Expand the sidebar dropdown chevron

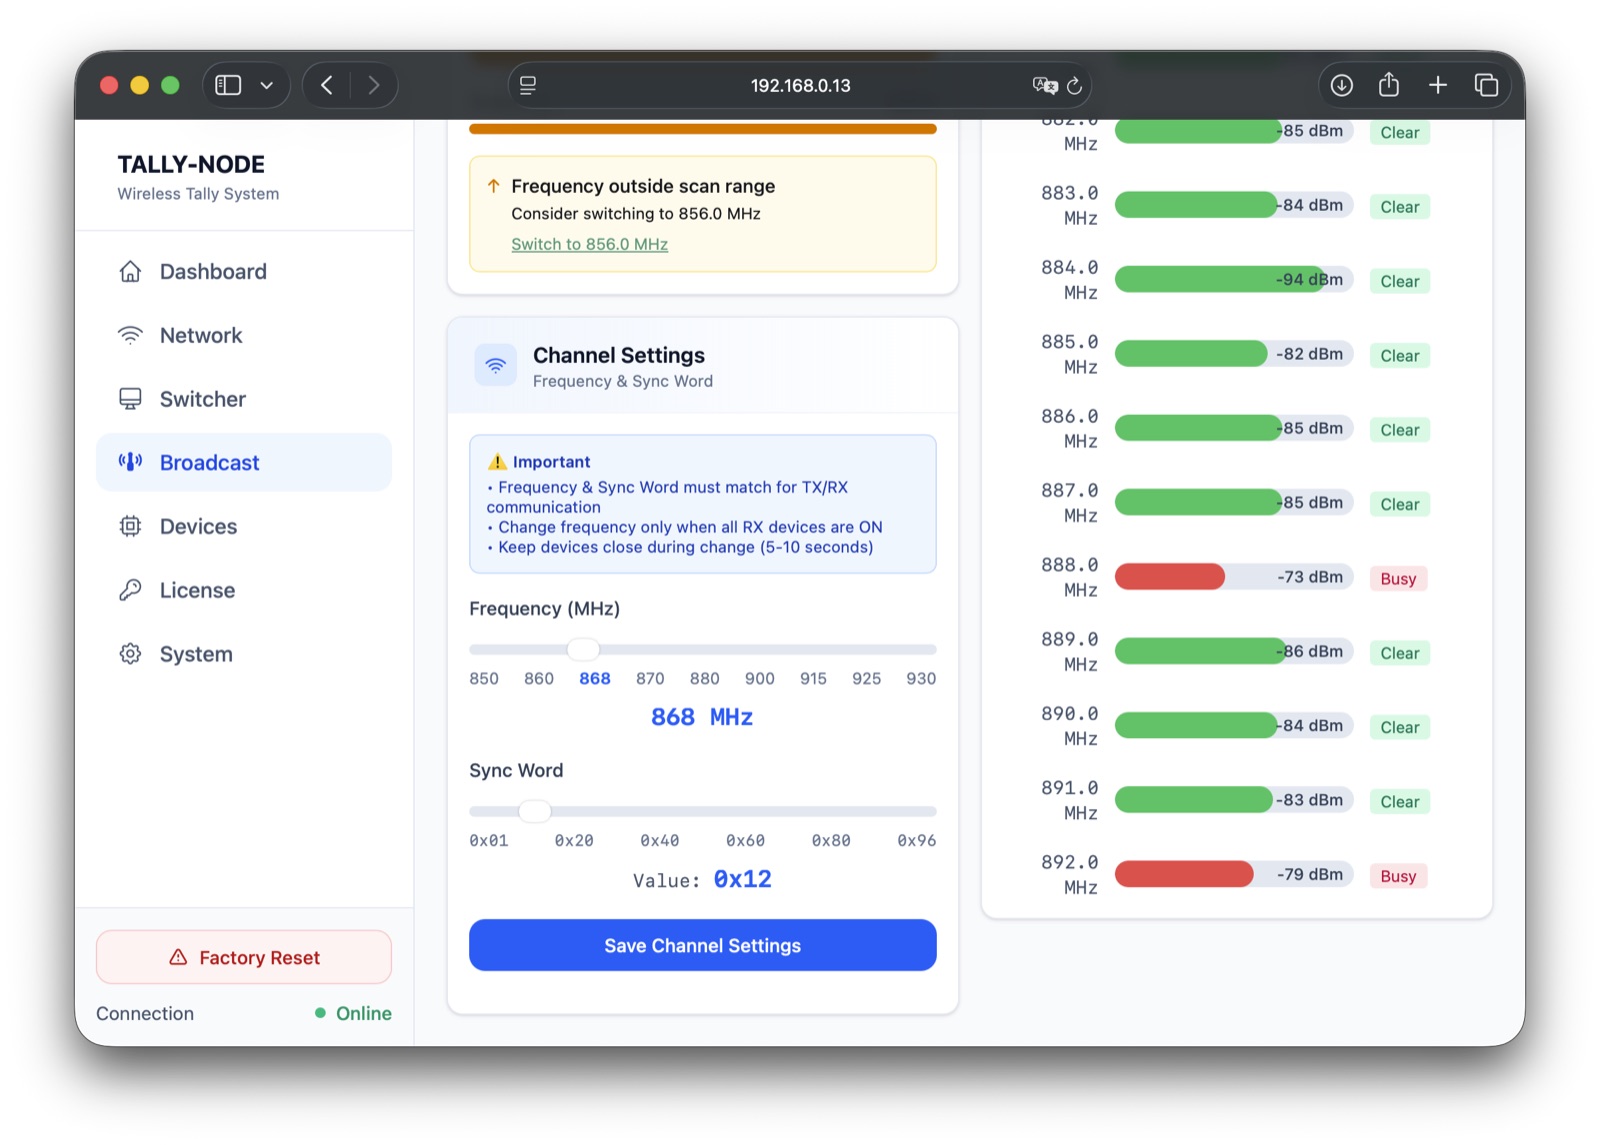267,85
